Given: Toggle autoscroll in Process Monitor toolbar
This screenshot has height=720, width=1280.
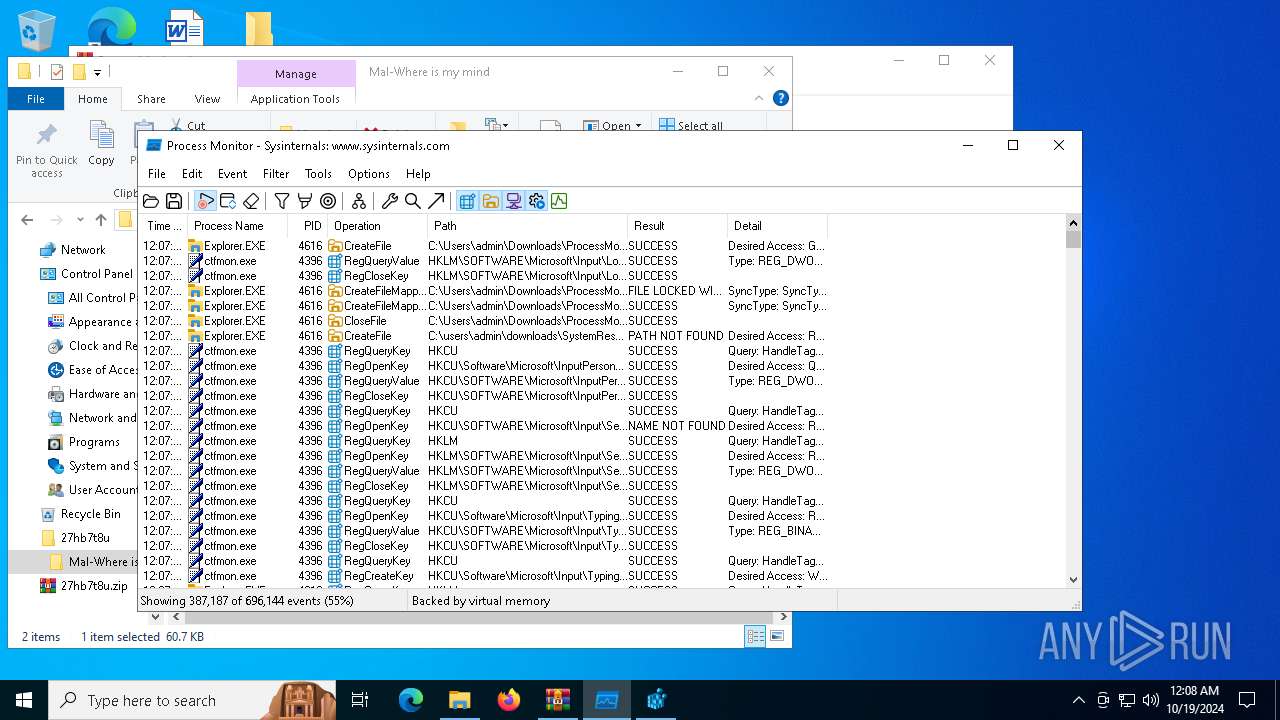Looking at the screenshot, I should 228,201.
